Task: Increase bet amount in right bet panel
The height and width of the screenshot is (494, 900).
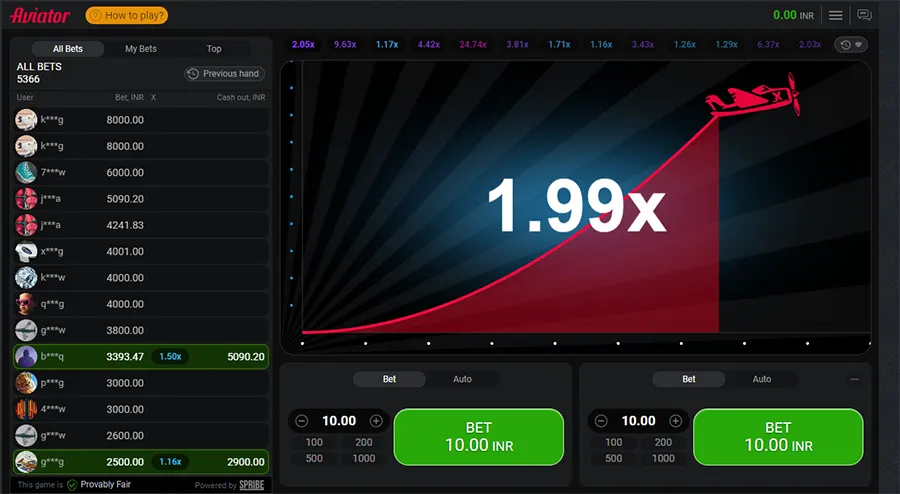Action: tap(676, 421)
